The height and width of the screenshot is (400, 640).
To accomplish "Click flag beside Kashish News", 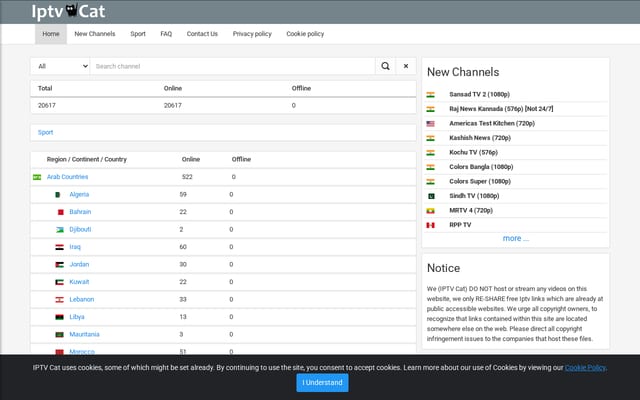I will [x=431, y=138].
